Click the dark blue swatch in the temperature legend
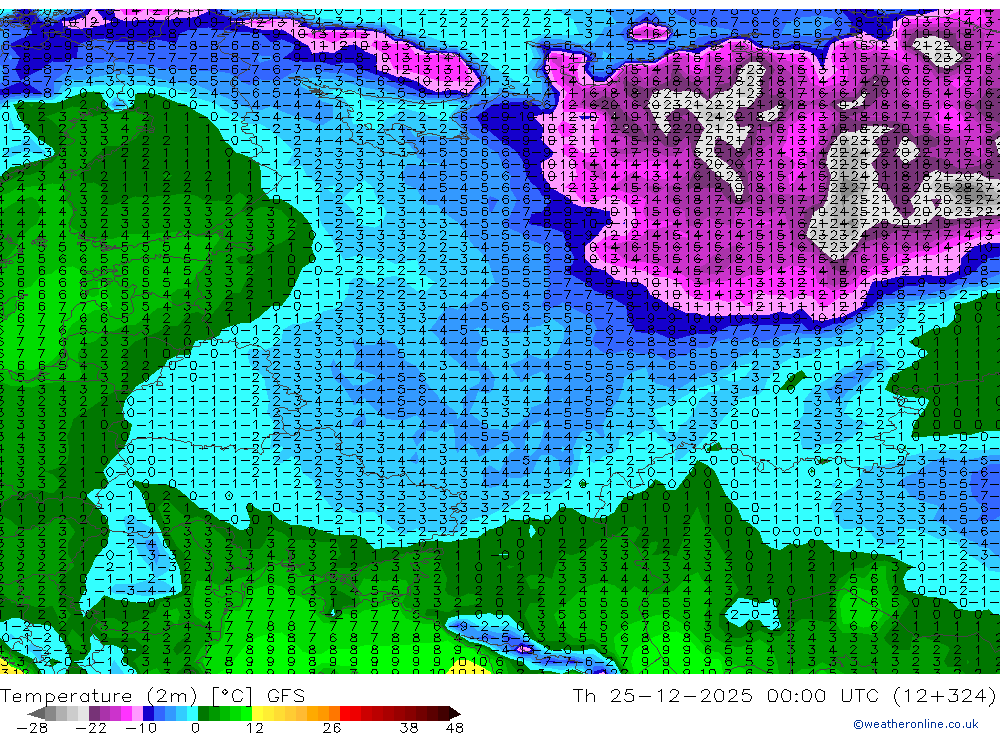 coord(148,713)
